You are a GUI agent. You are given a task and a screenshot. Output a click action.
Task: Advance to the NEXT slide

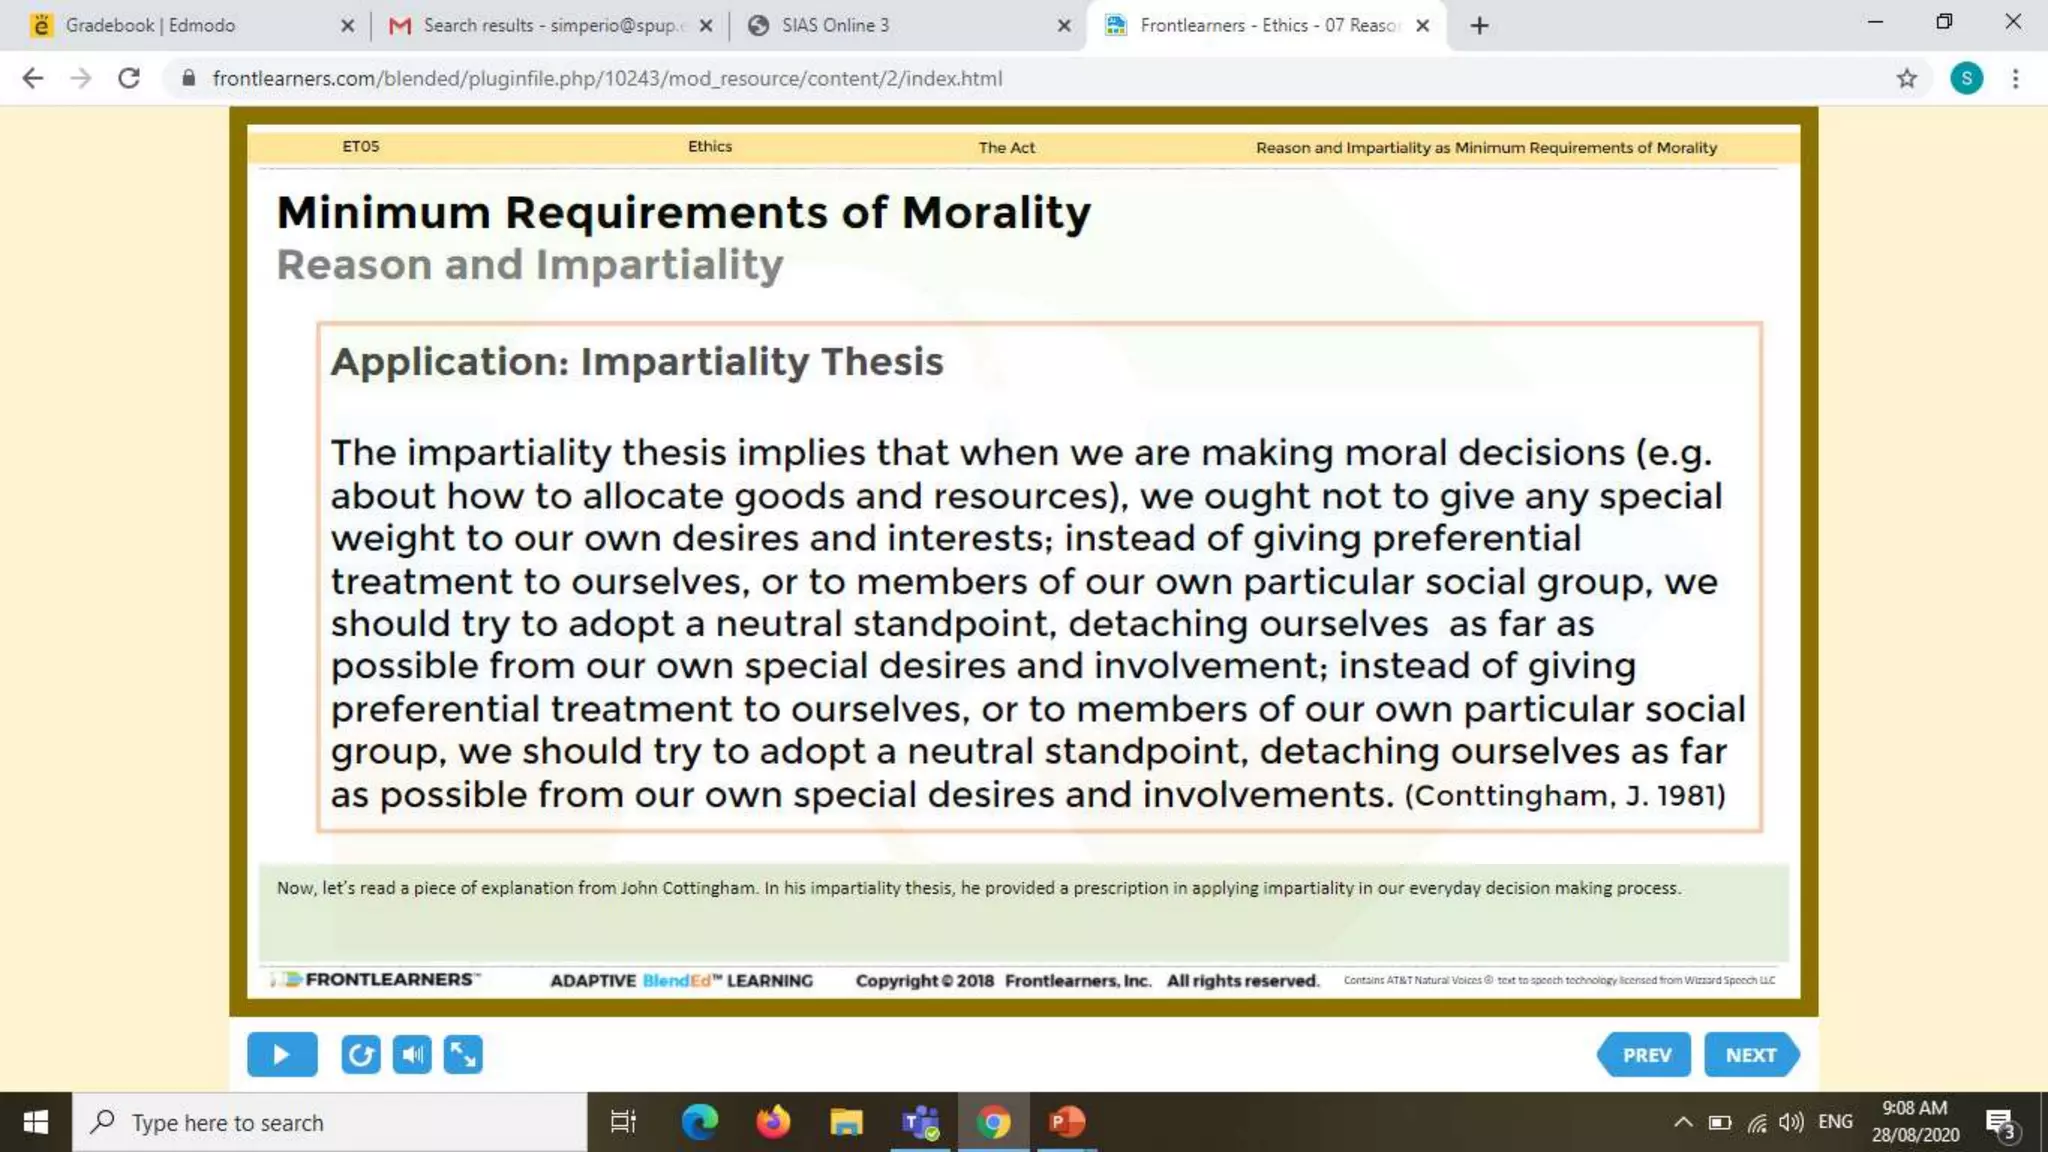[x=1750, y=1055]
